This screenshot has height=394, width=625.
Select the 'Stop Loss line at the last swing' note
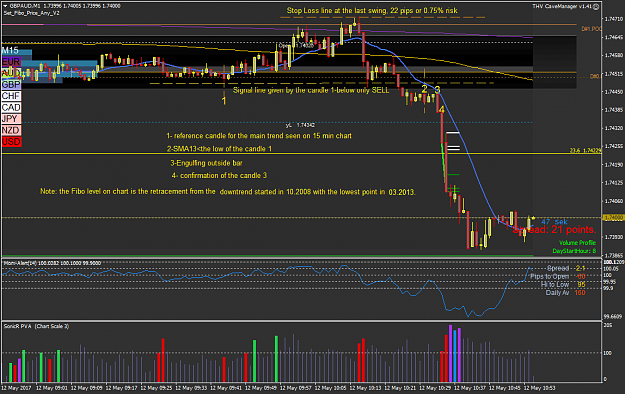[x=372, y=10]
